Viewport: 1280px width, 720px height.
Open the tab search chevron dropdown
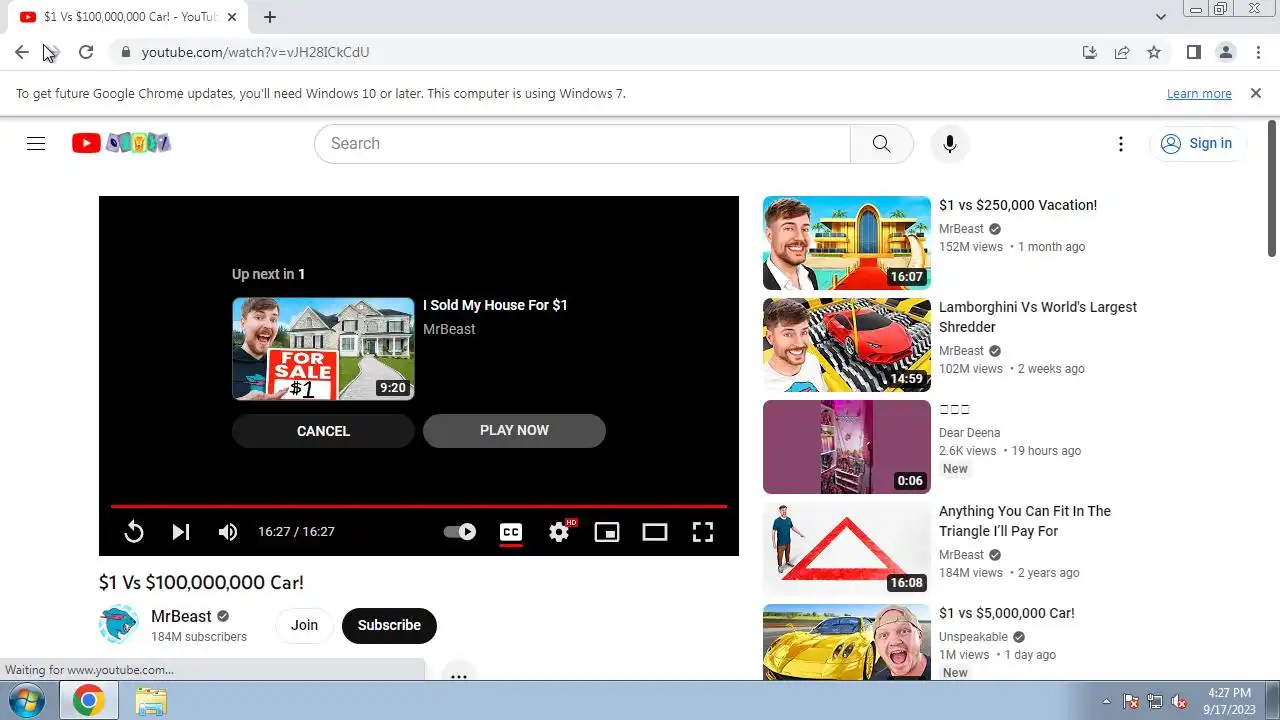[1160, 17]
